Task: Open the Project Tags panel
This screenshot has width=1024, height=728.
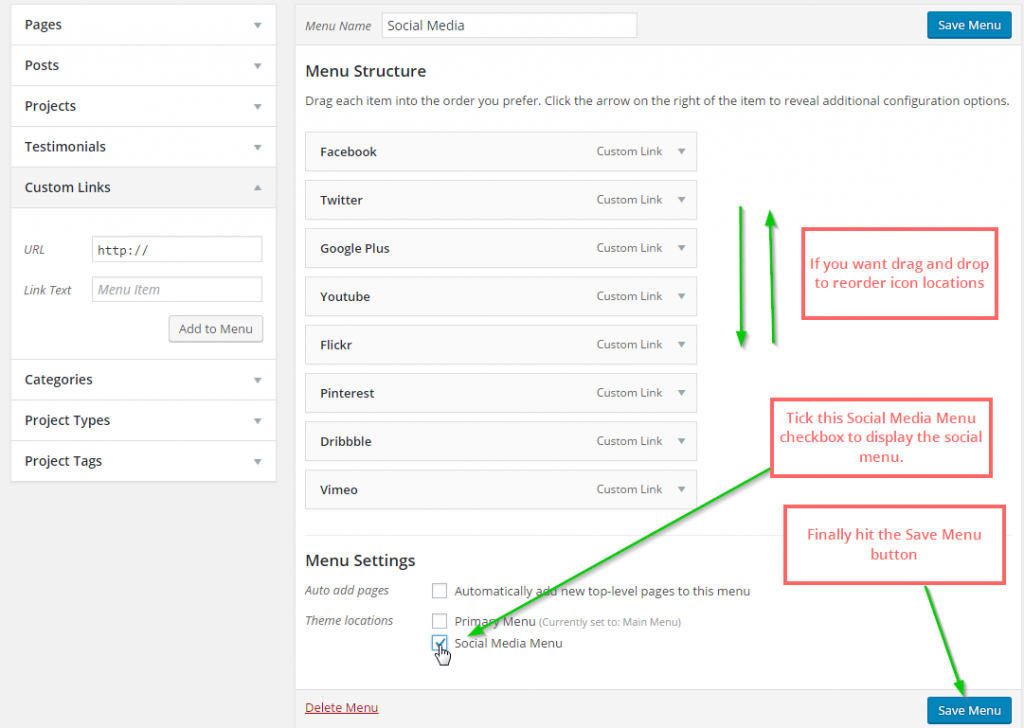Action: [x=142, y=460]
